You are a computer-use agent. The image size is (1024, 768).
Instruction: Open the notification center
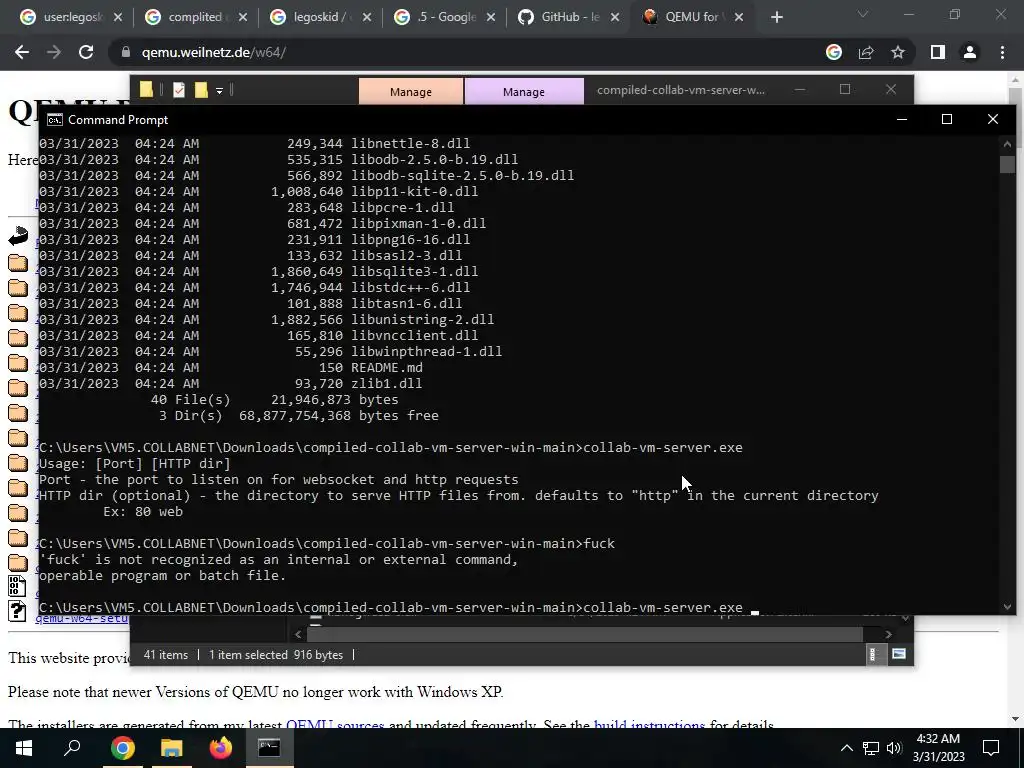(x=991, y=748)
